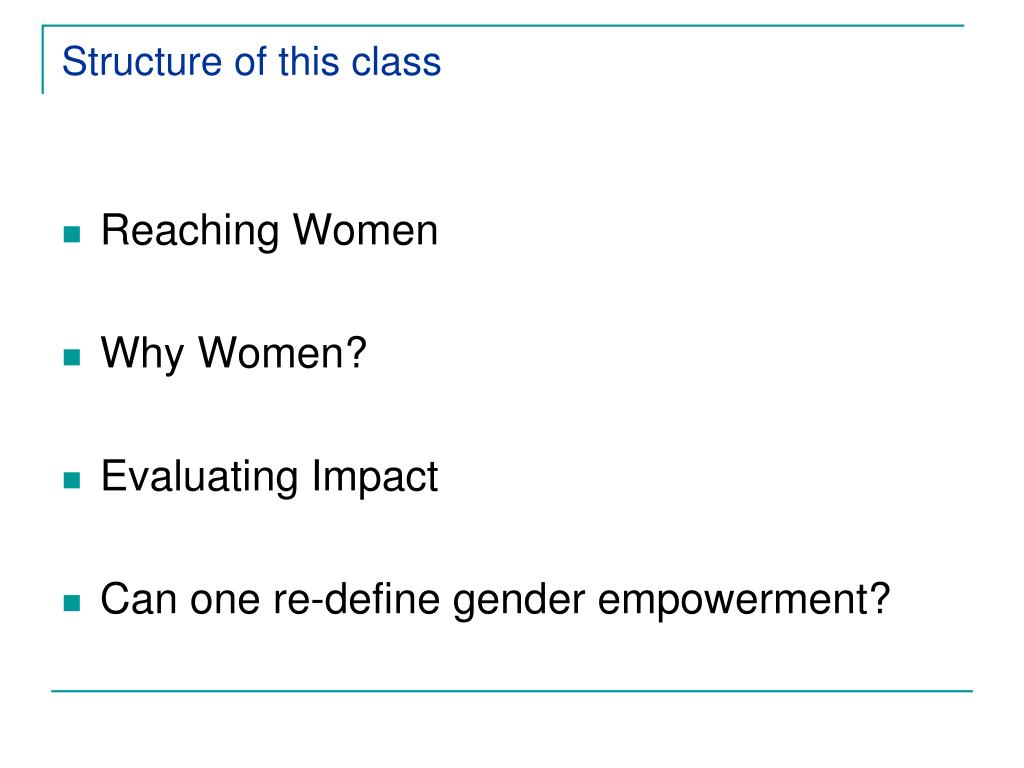Select the bullet before Can one re-define
The image size is (1024, 768).
72,603
